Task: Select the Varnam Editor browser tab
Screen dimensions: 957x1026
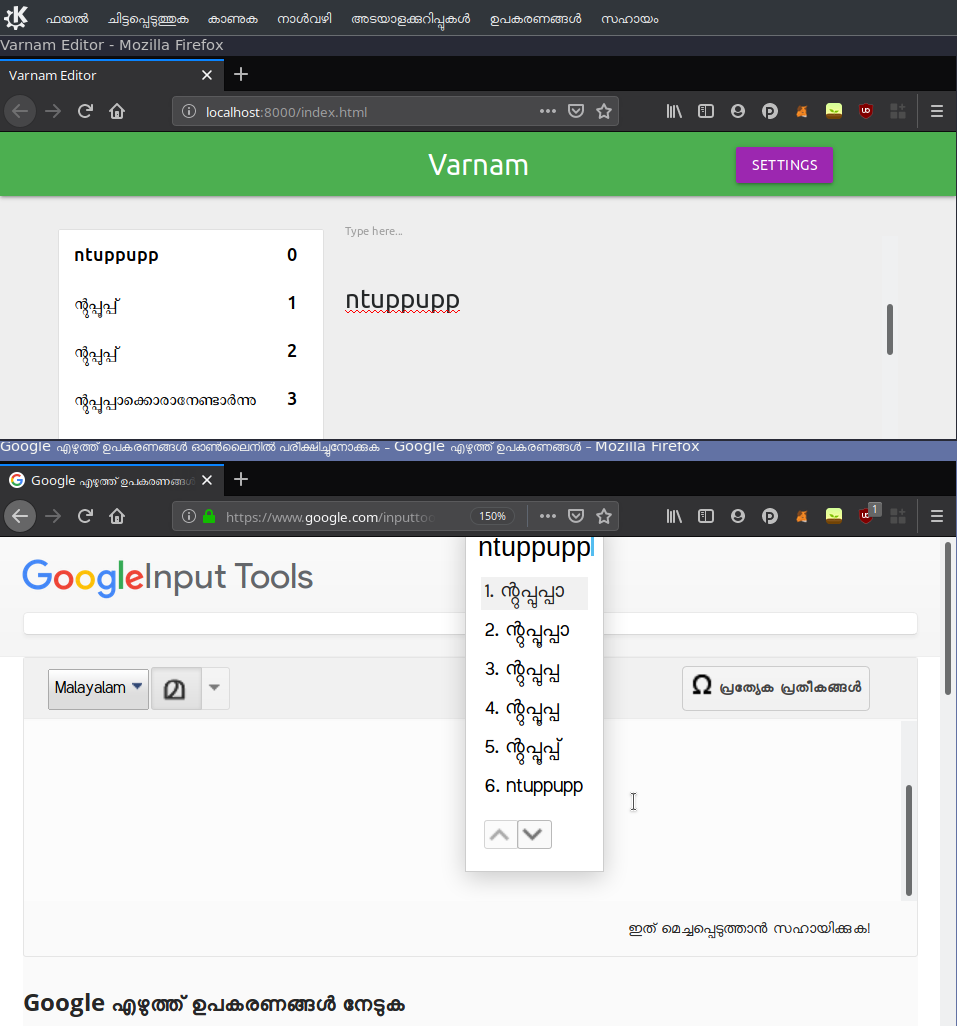Action: point(112,75)
